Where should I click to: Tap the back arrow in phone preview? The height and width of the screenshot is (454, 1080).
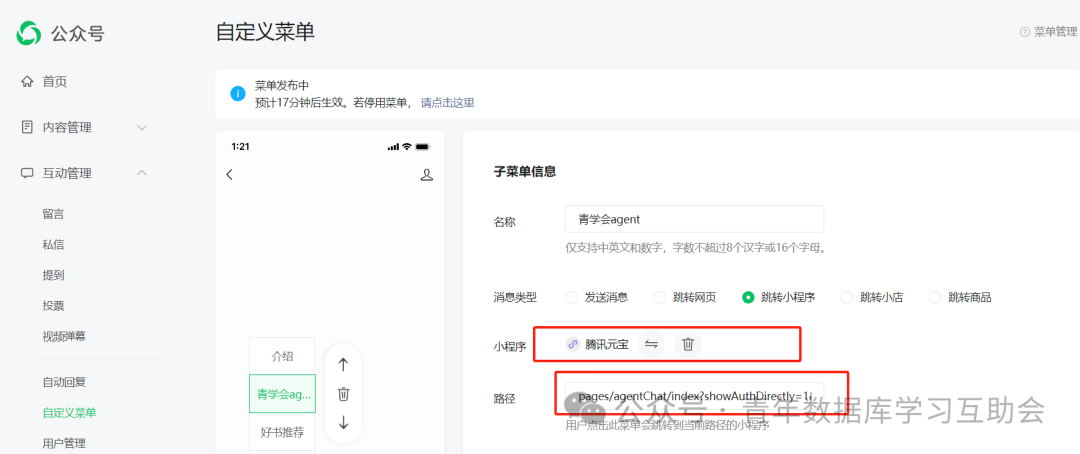pyautogui.click(x=229, y=174)
